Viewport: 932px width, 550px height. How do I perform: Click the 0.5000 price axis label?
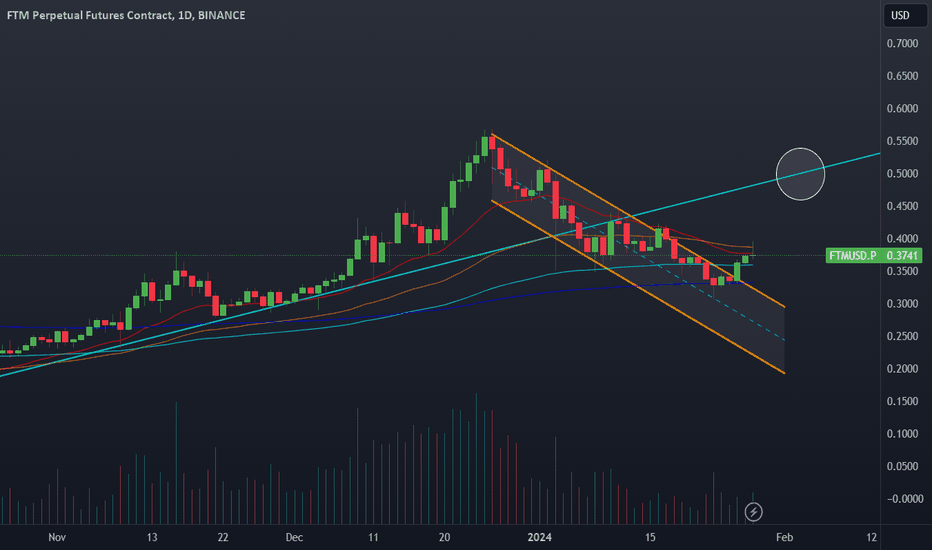[x=902, y=174]
